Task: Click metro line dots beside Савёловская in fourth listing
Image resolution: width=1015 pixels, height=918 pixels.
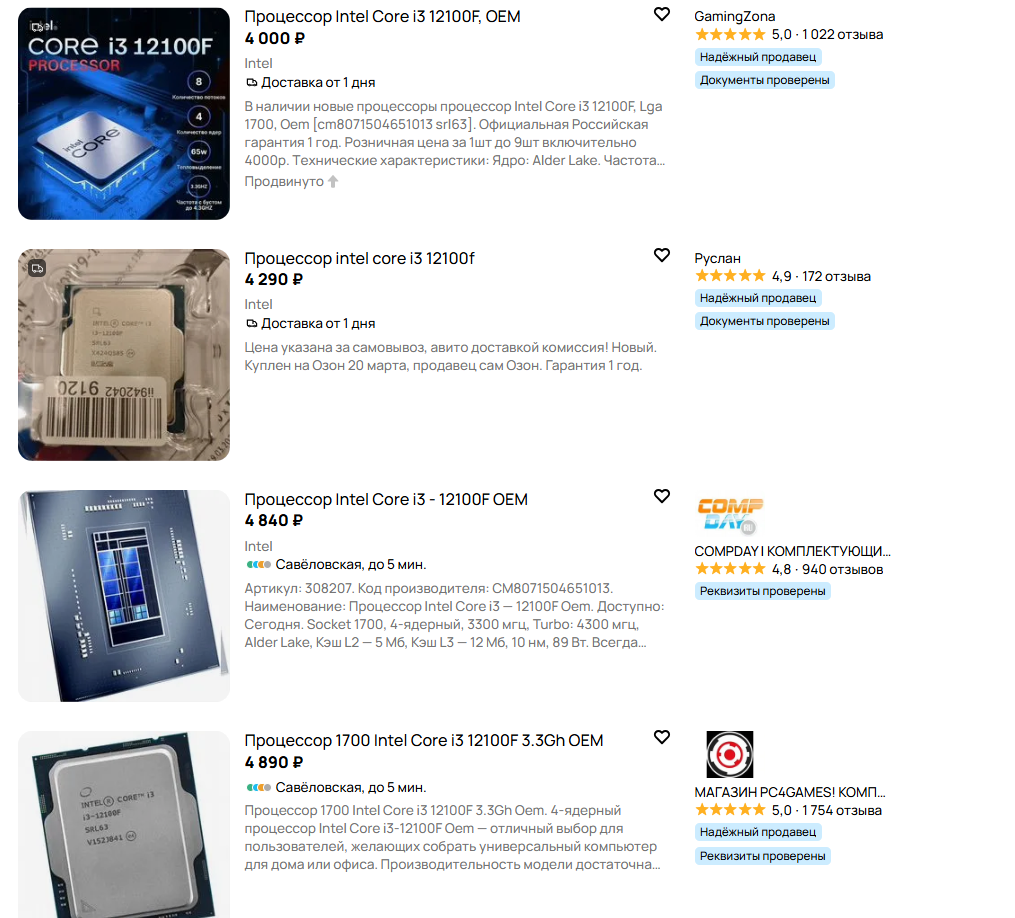Action: click(258, 788)
